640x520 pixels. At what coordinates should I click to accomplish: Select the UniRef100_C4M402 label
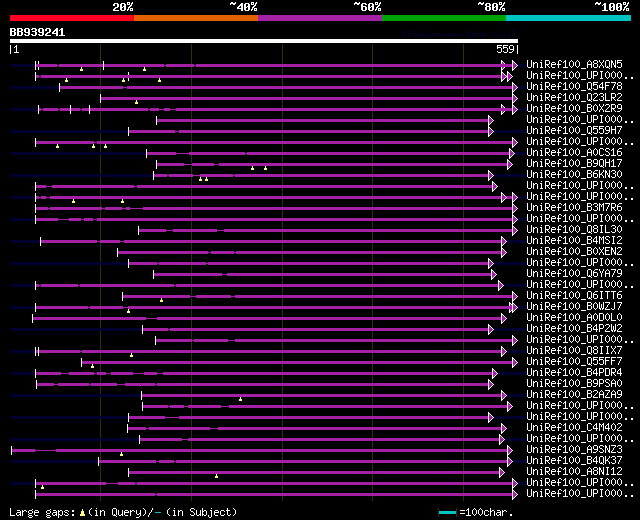[574, 428]
